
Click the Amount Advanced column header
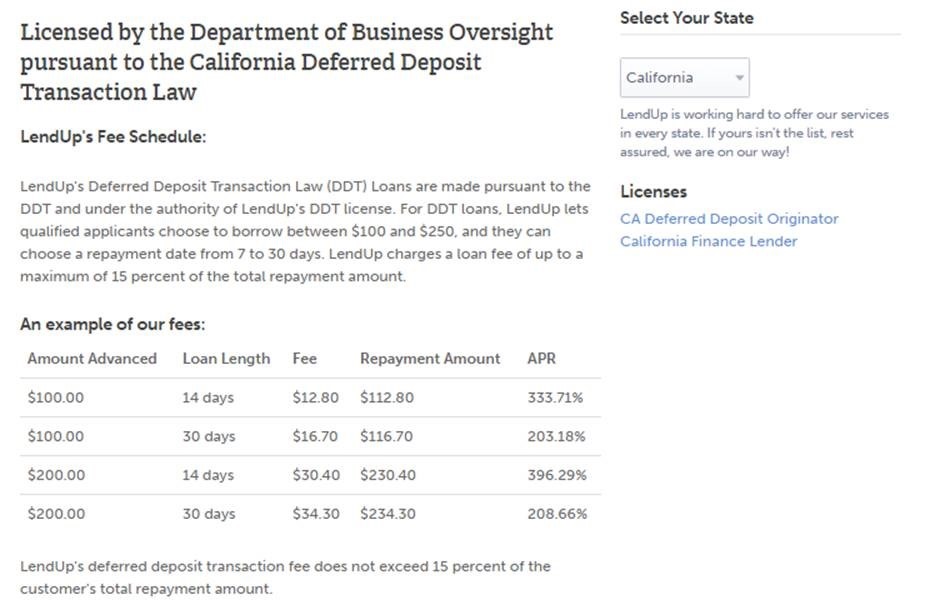(x=92, y=359)
